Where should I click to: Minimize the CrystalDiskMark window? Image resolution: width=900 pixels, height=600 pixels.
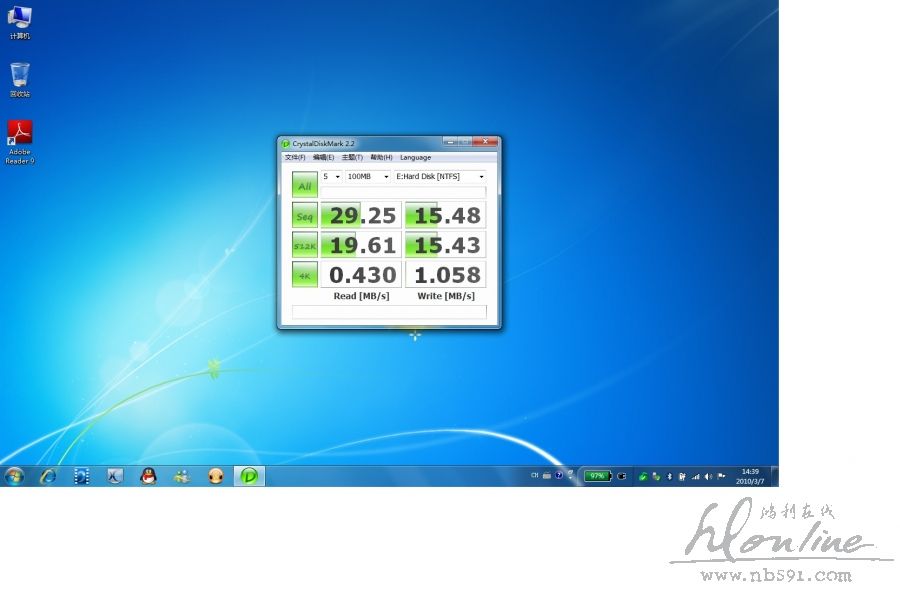pos(451,141)
